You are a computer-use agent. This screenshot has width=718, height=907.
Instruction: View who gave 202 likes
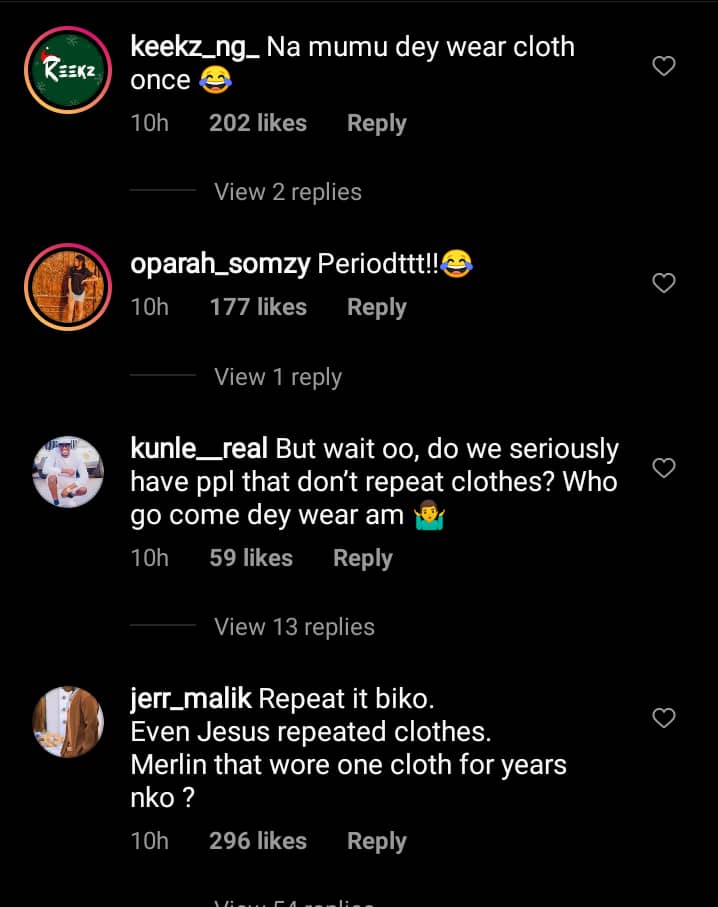[x=258, y=123]
